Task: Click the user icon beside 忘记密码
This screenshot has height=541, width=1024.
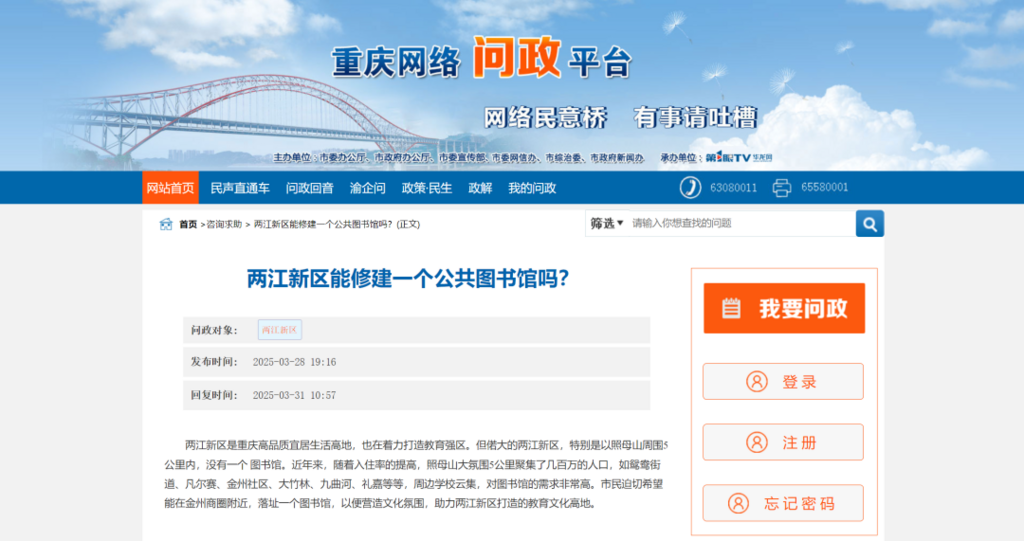Action: click(x=738, y=504)
